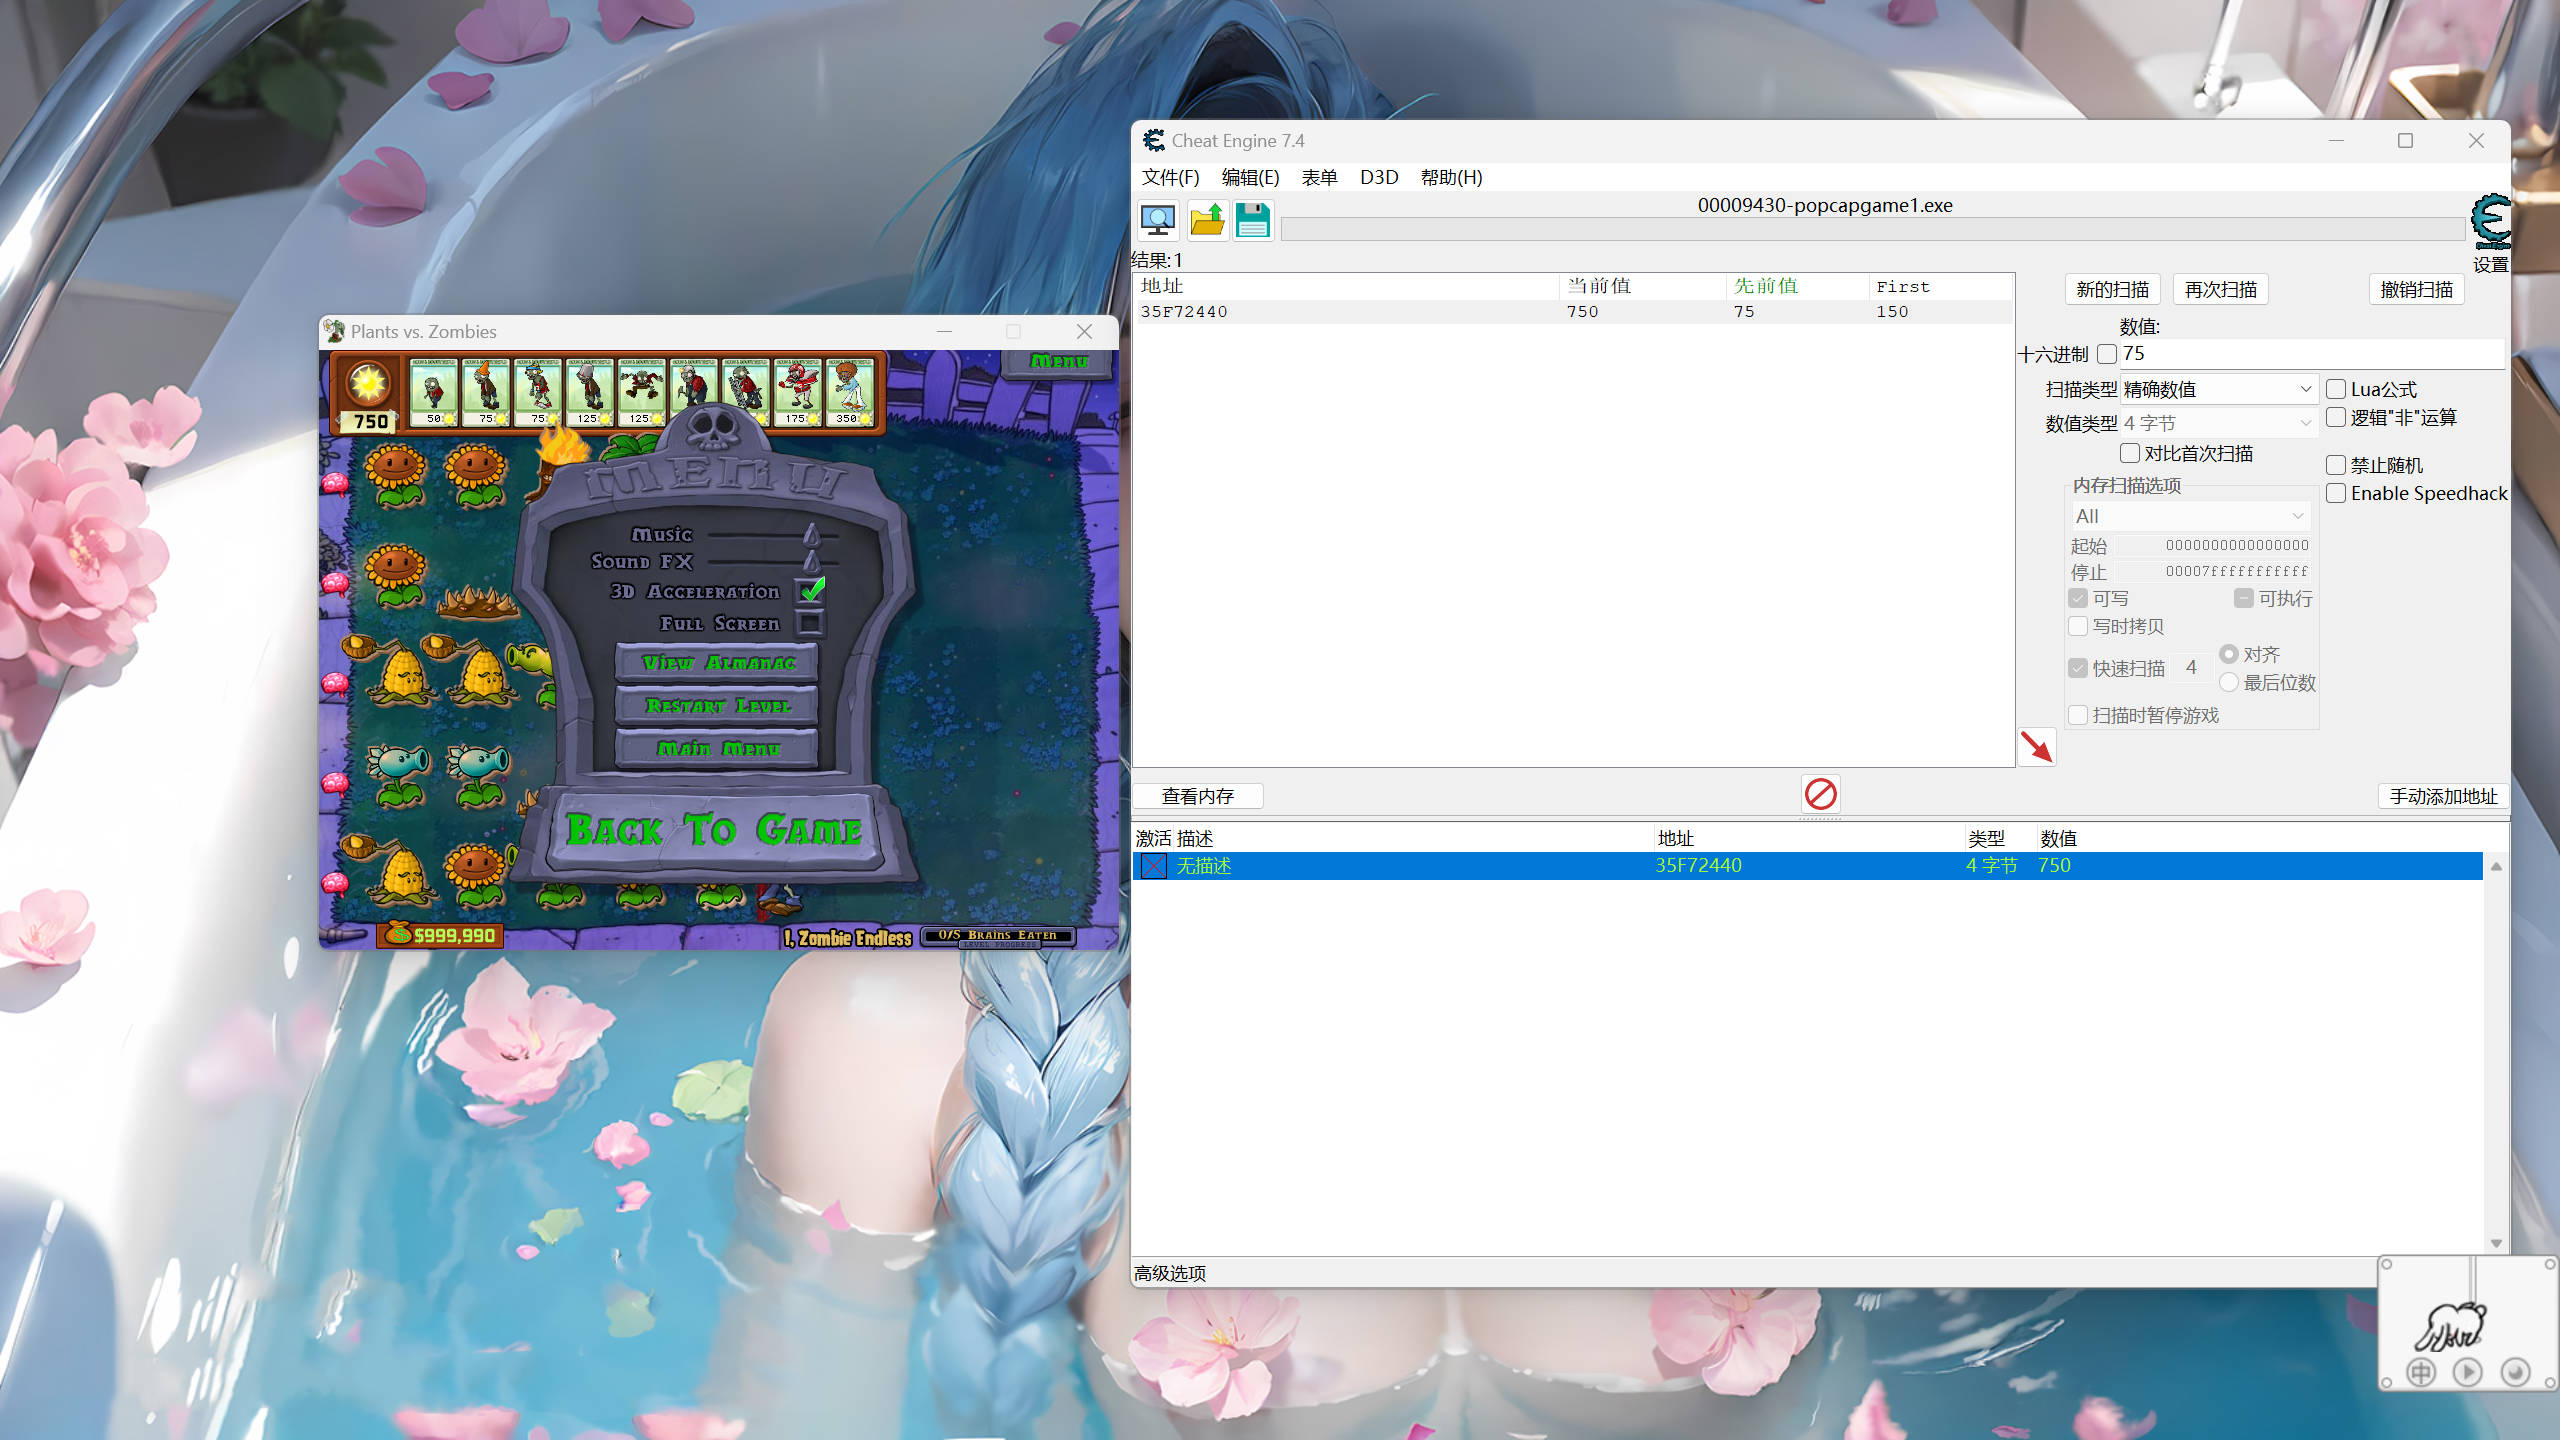2560x1440 pixels.
Task: Click the play button on the mascot widget
Action: tap(2467, 1372)
